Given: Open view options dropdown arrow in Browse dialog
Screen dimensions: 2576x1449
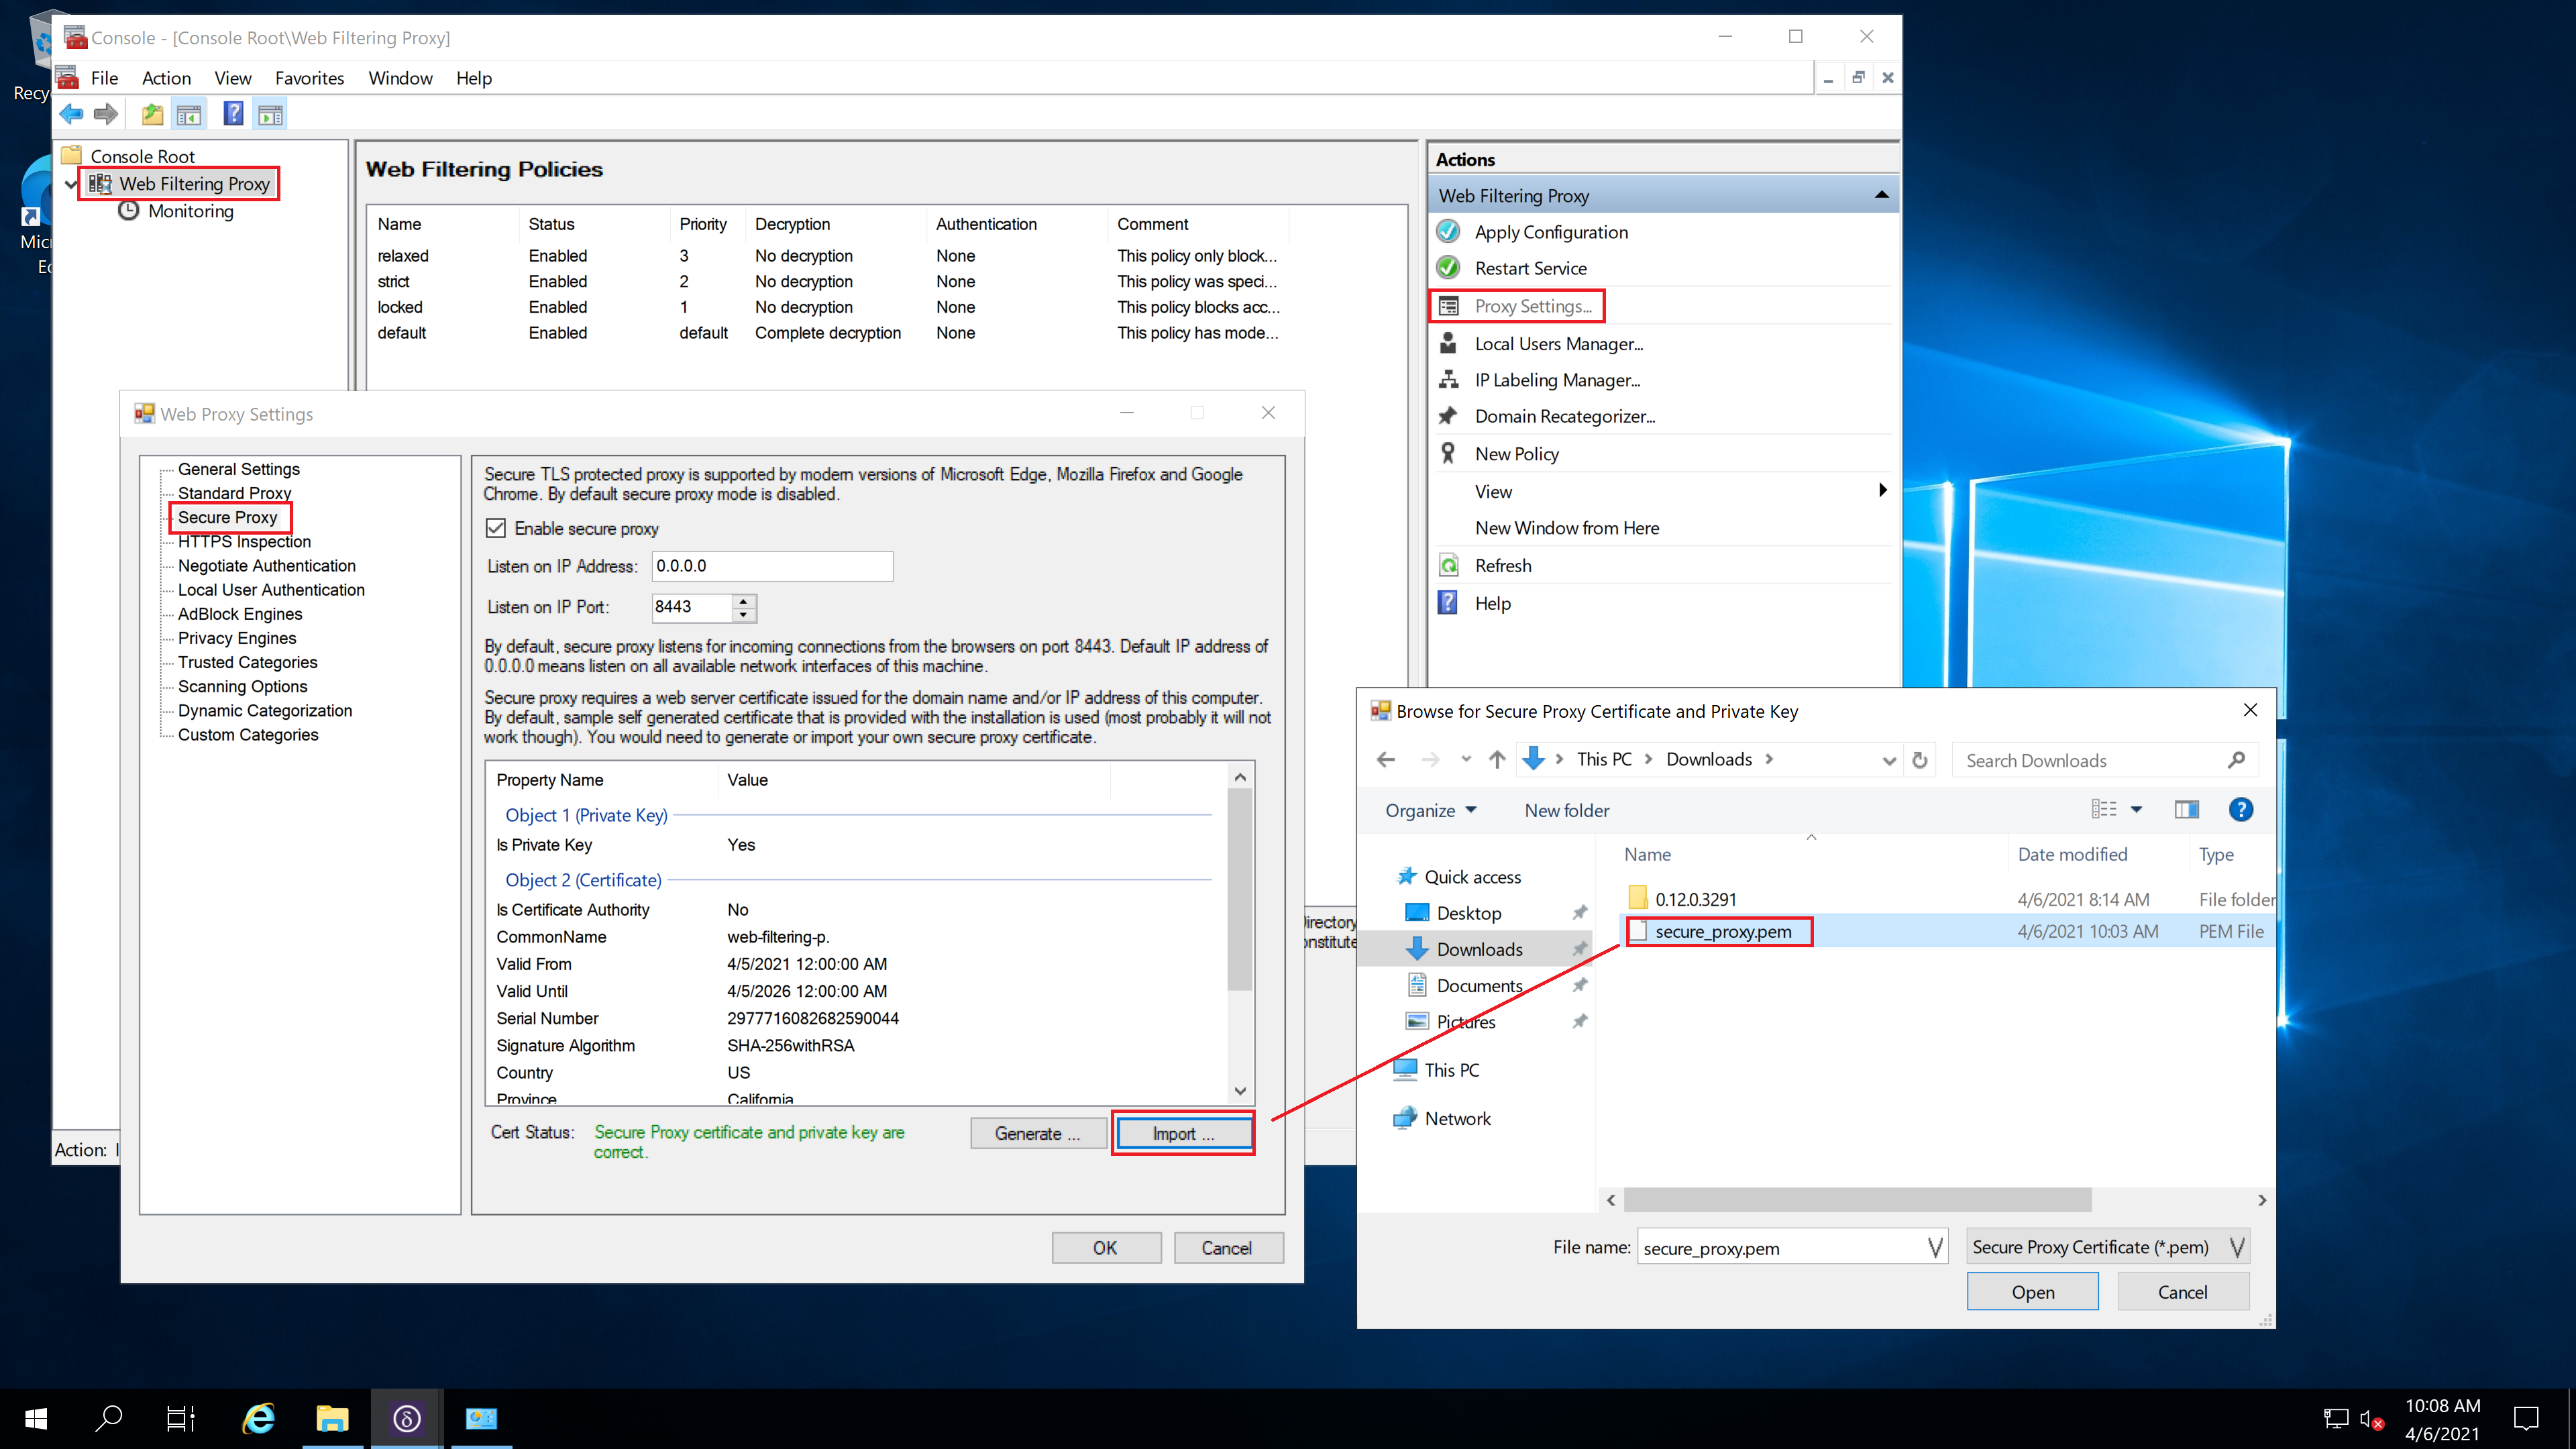Looking at the screenshot, I should pyautogui.click(x=2136, y=810).
